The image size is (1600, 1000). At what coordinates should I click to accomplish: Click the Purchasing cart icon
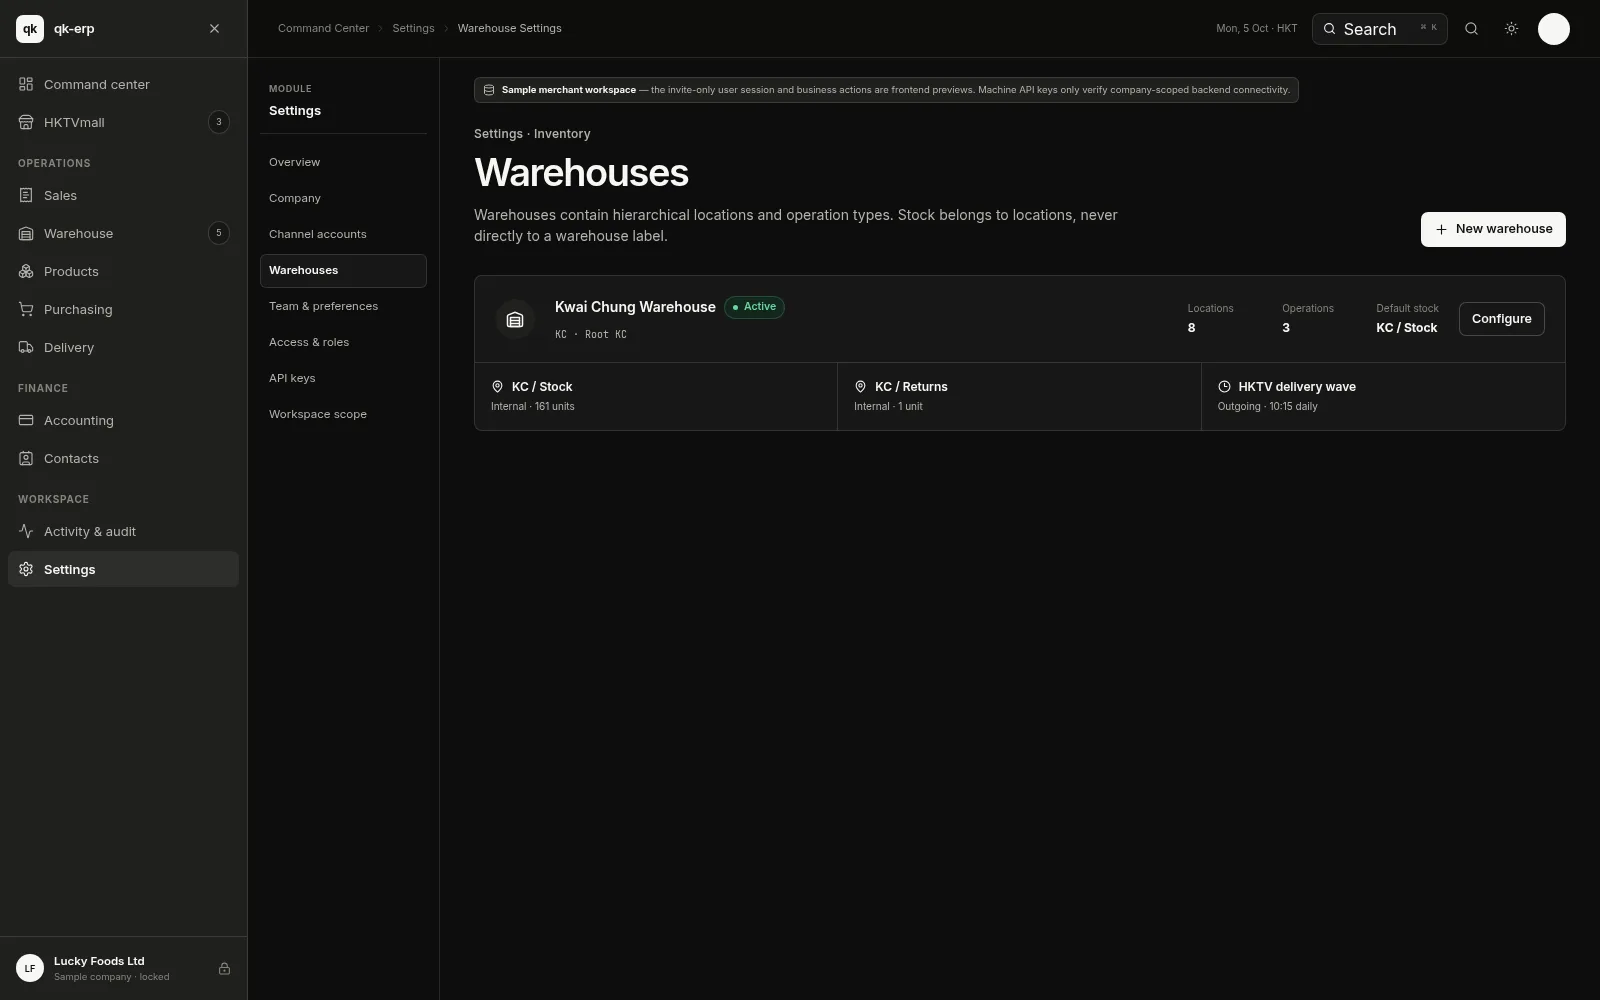pyautogui.click(x=26, y=309)
